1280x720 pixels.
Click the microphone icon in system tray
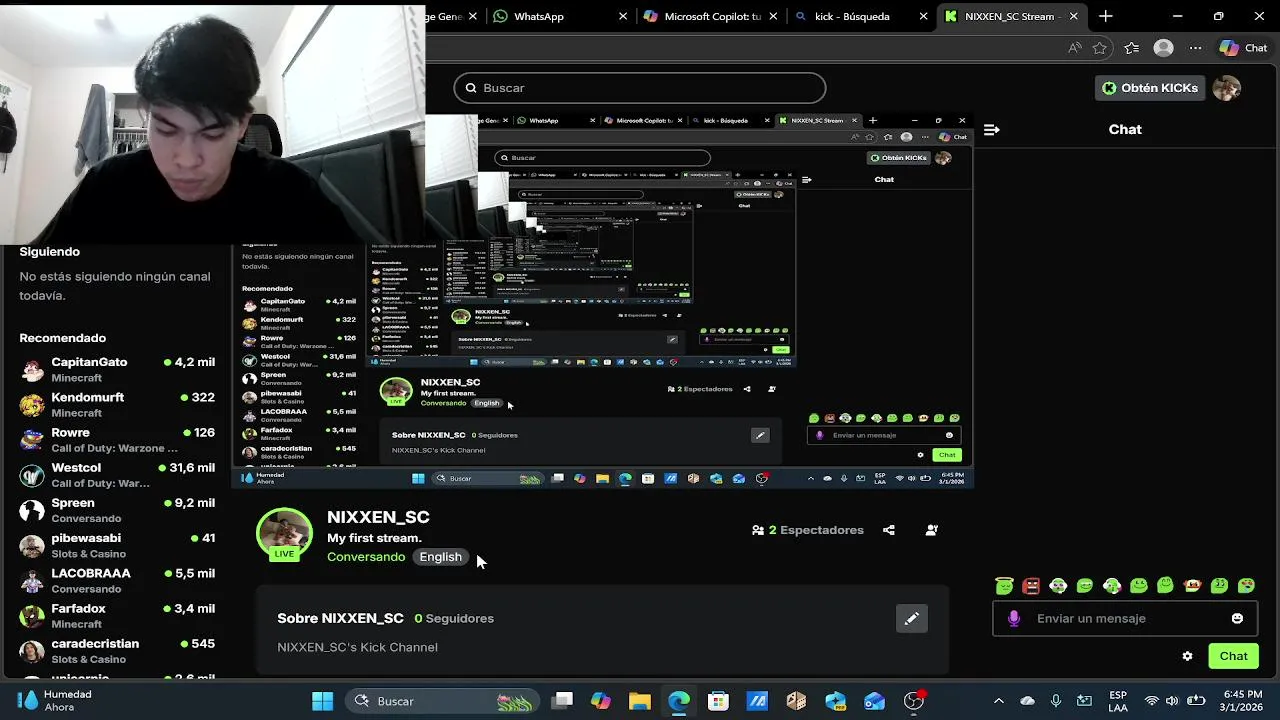[x=1055, y=701]
